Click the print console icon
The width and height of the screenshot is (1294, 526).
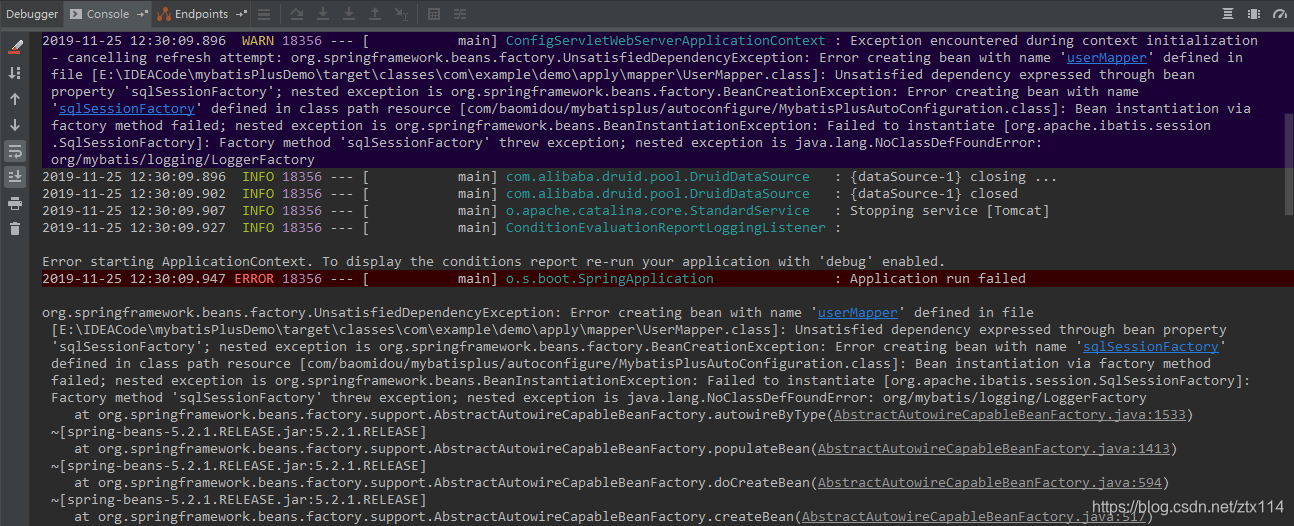(x=15, y=203)
